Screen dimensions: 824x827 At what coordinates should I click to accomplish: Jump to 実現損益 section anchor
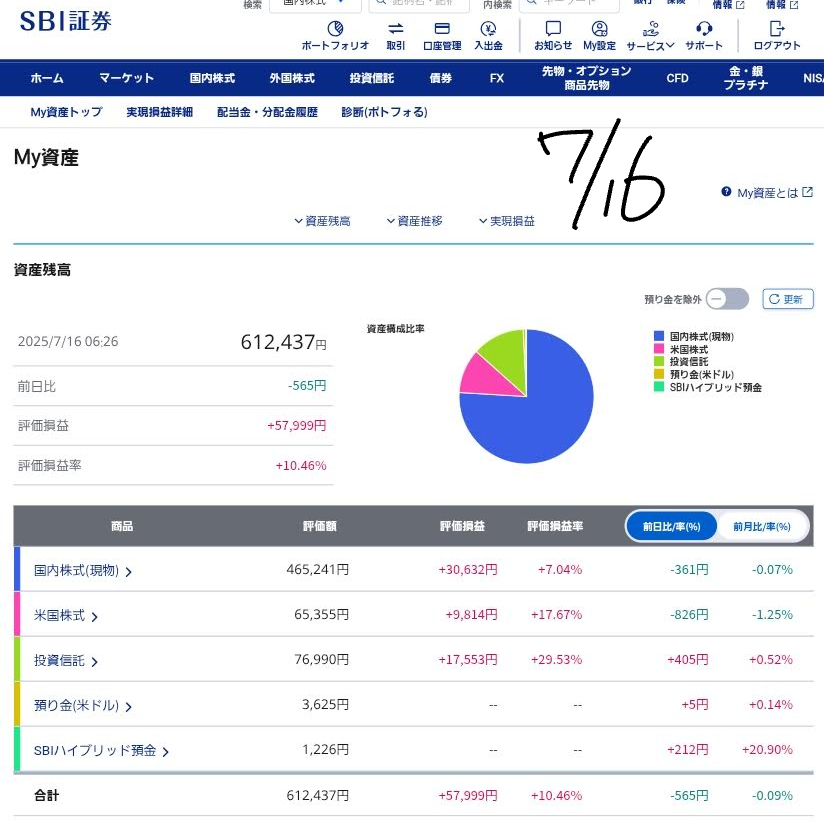(507, 221)
